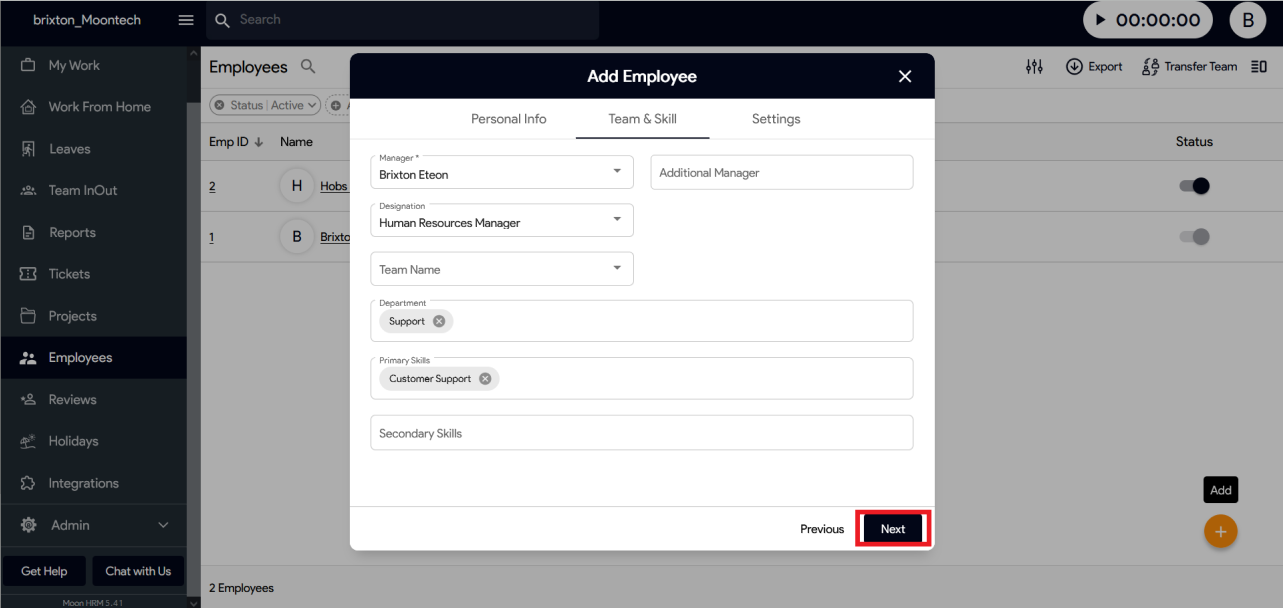Open the Designation dropdown

click(x=617, y=220)
